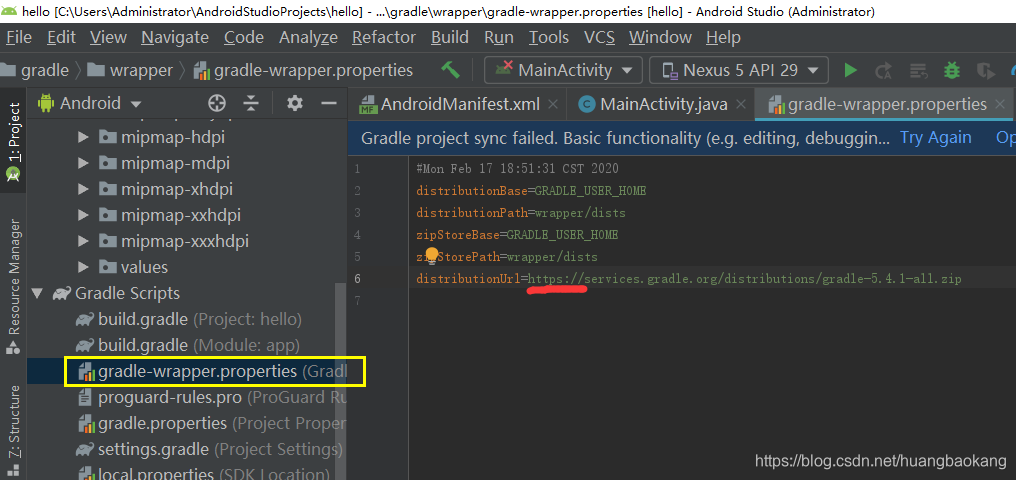Expand the mipmap-xxxhdpi folder
The image size is (1016, 480).
click(83, 241)
